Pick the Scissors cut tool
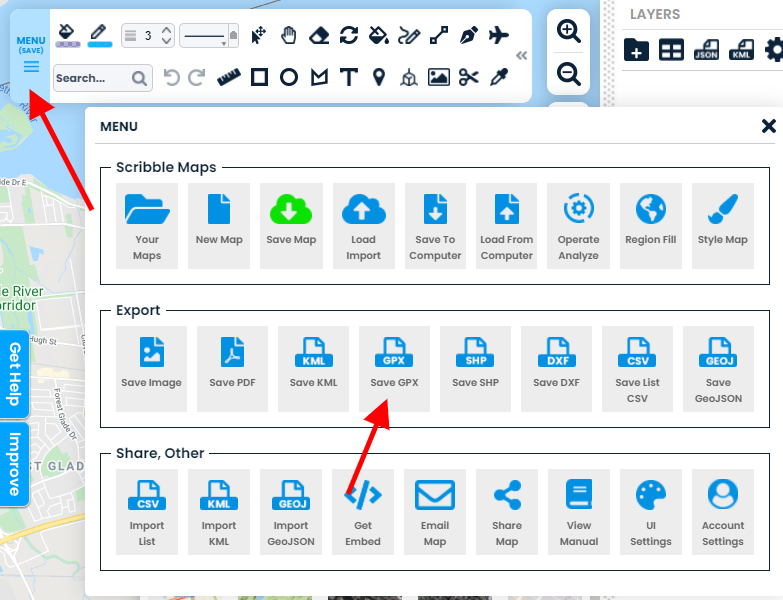783x600 pixels. (469, 77)
